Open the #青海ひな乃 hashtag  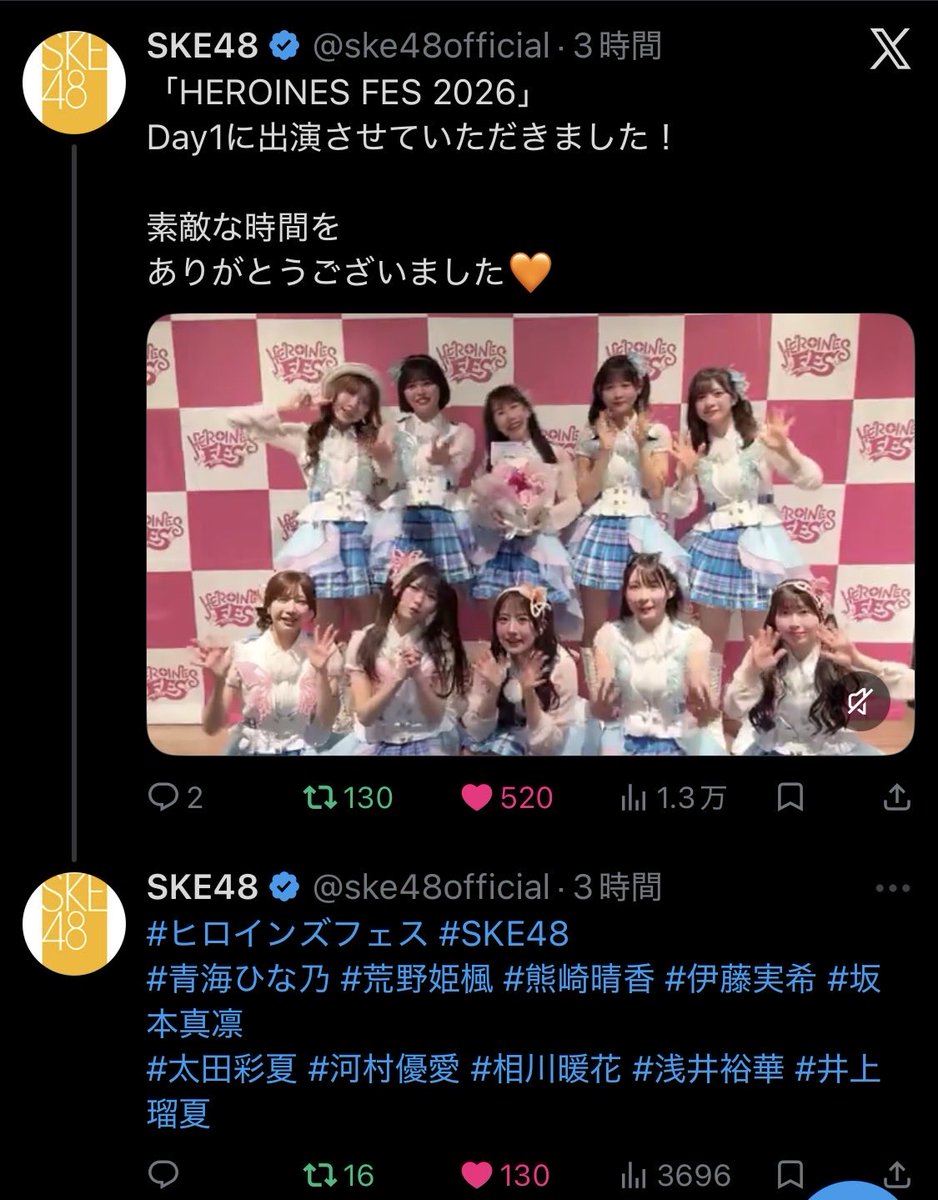point(238,979)
